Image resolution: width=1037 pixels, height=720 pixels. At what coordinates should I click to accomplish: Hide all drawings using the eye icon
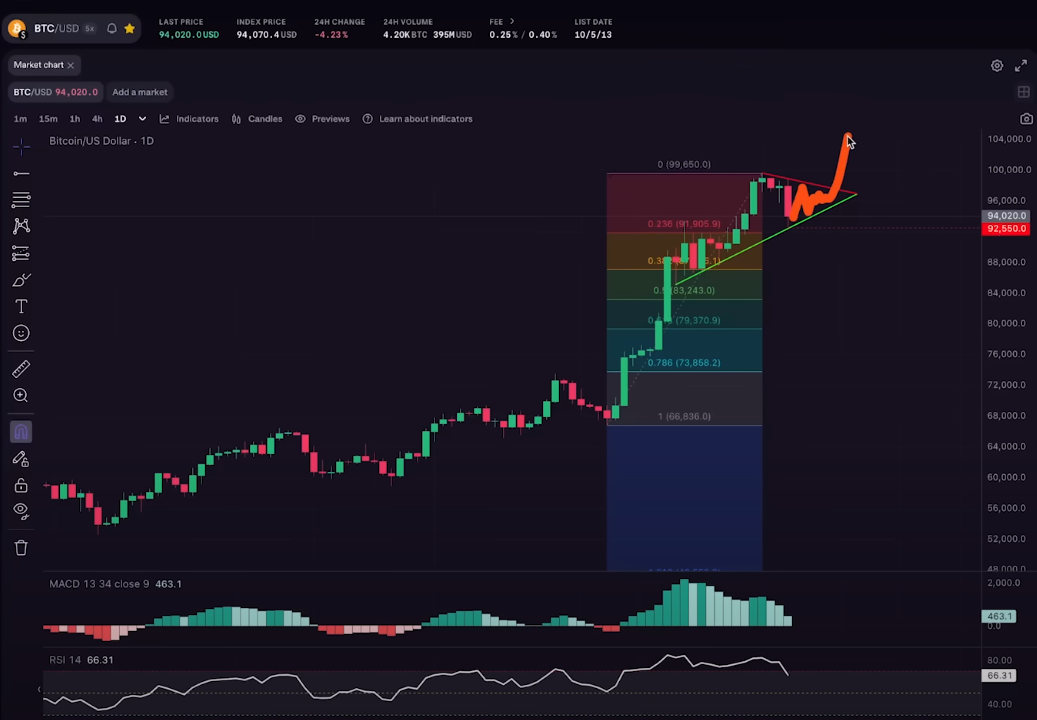coord(21,511)
